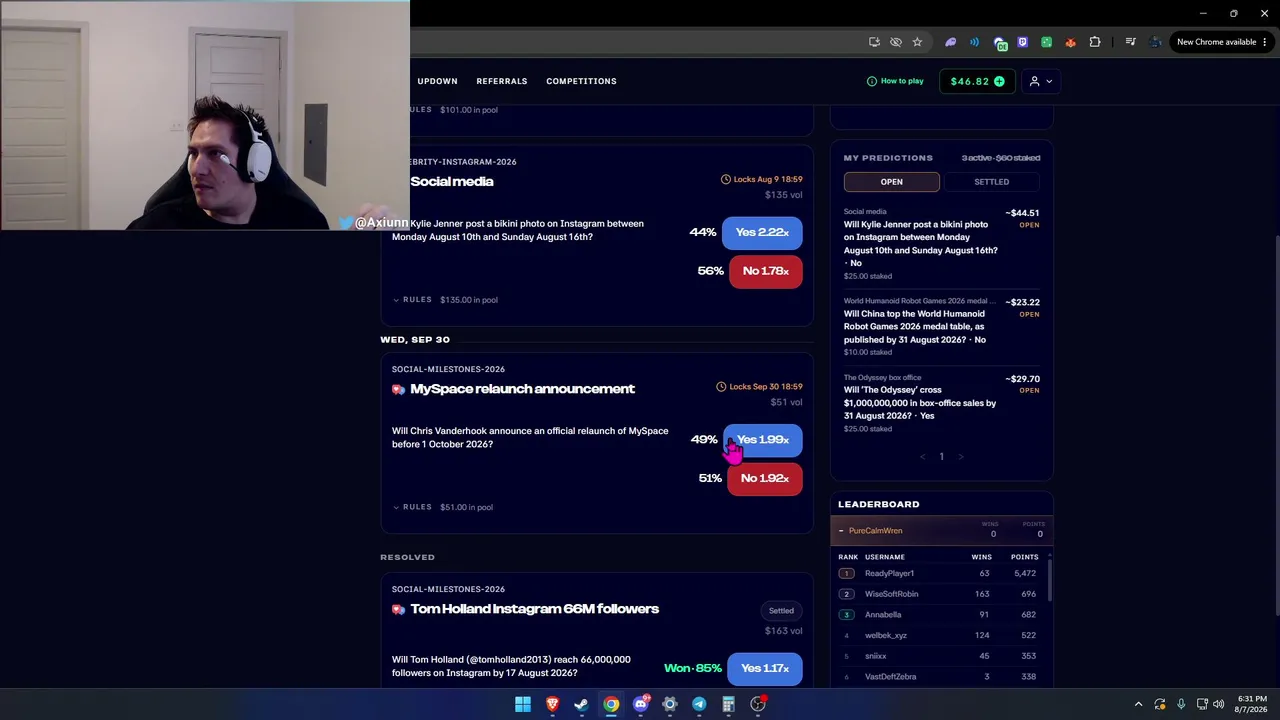Screen dimensions: 1280x720
Task: Open the user account dropdown
Action: click(1041, 81)
